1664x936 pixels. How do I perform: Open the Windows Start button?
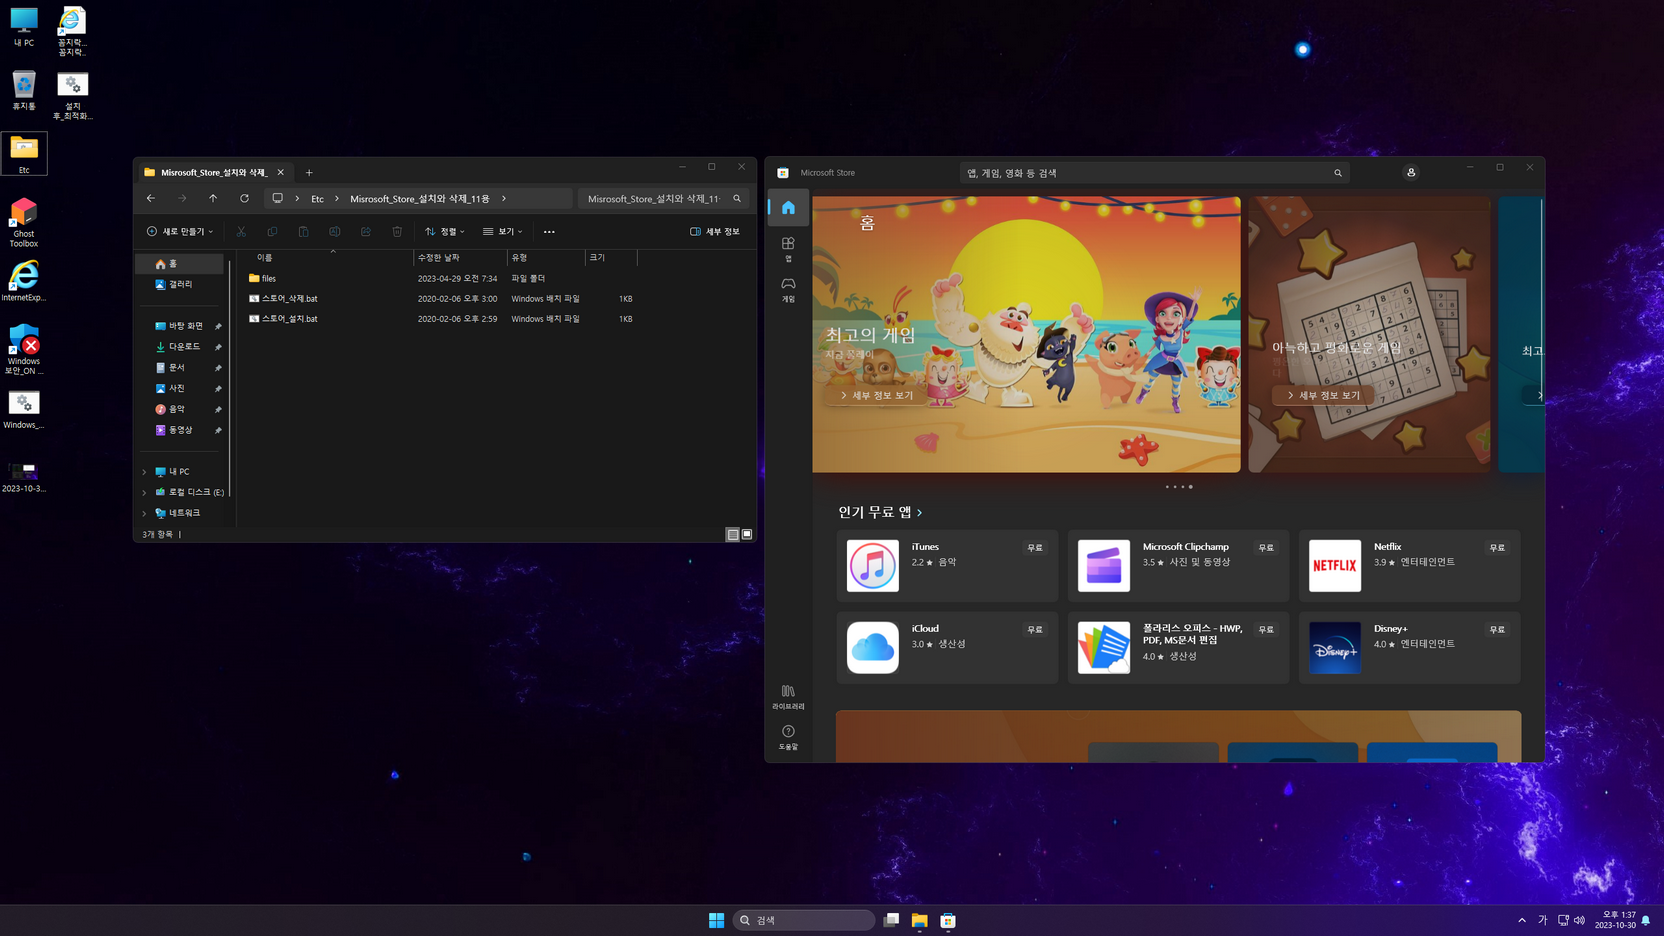[716, 920]
